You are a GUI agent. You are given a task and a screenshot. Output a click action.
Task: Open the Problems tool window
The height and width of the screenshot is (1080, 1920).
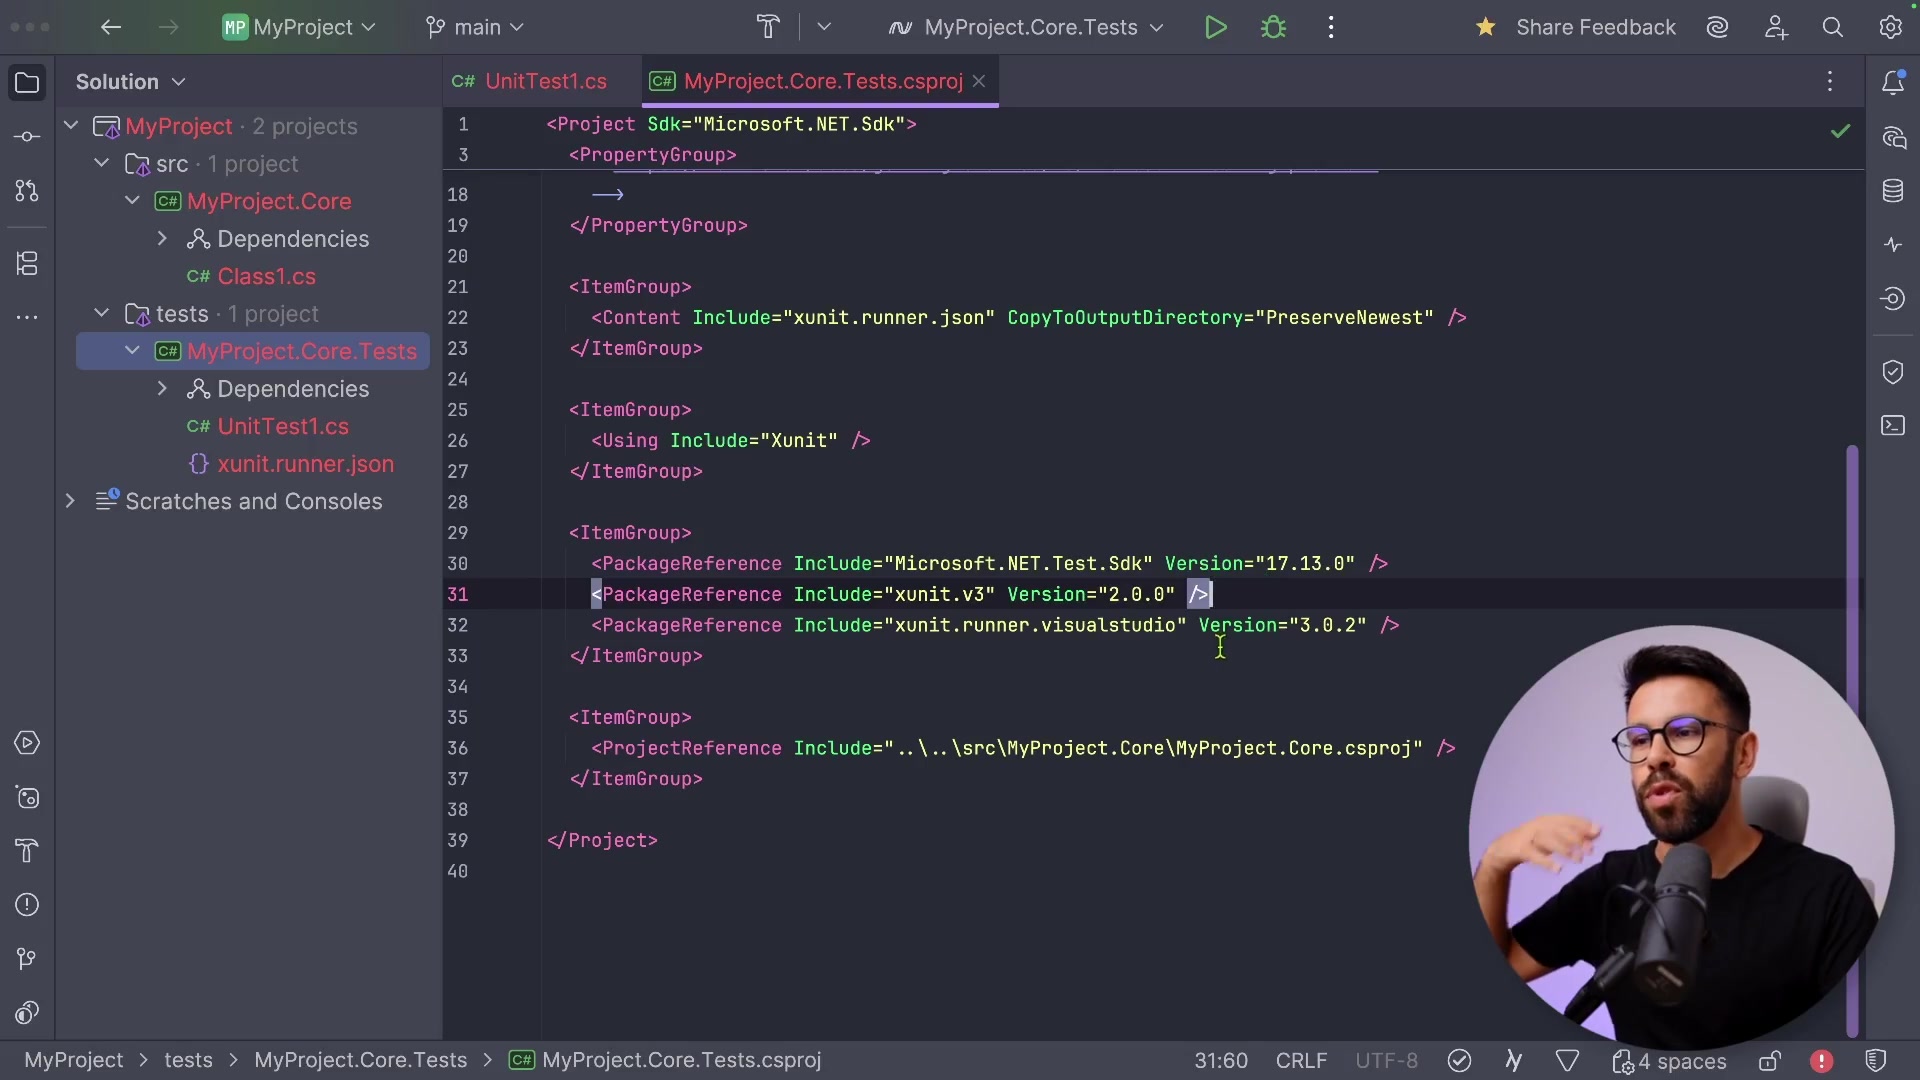point(27,905)
